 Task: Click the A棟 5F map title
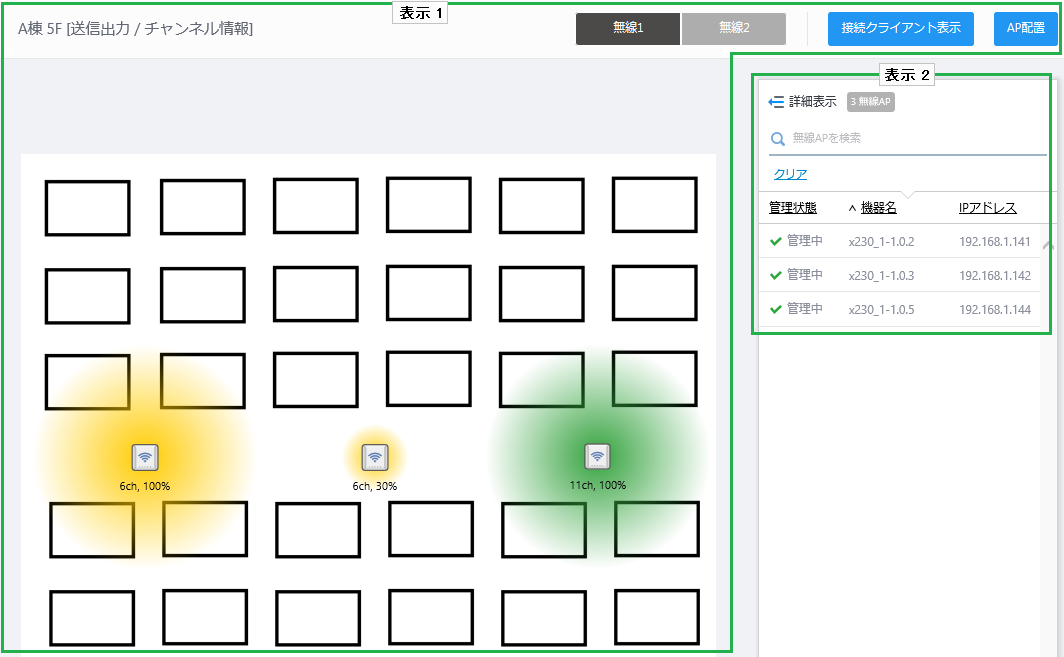[135, 29]
